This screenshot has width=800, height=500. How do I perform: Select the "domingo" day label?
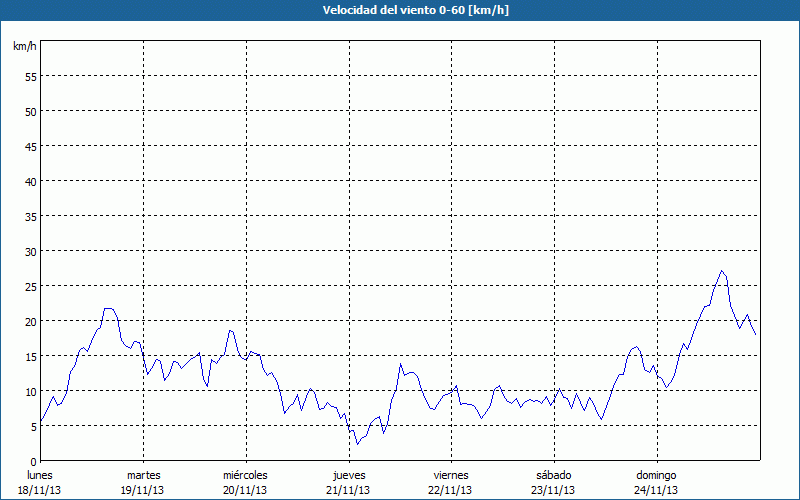[656, 475]
